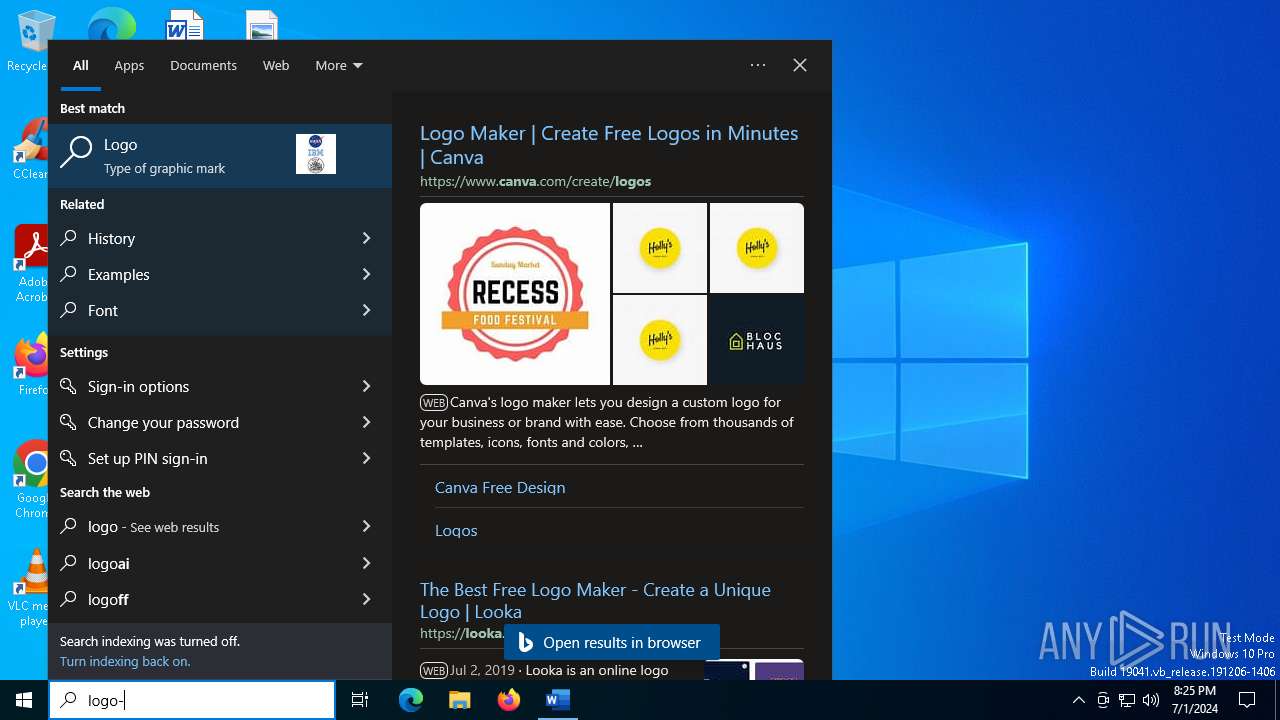Open the network status tray icon

coord(1127,700)
